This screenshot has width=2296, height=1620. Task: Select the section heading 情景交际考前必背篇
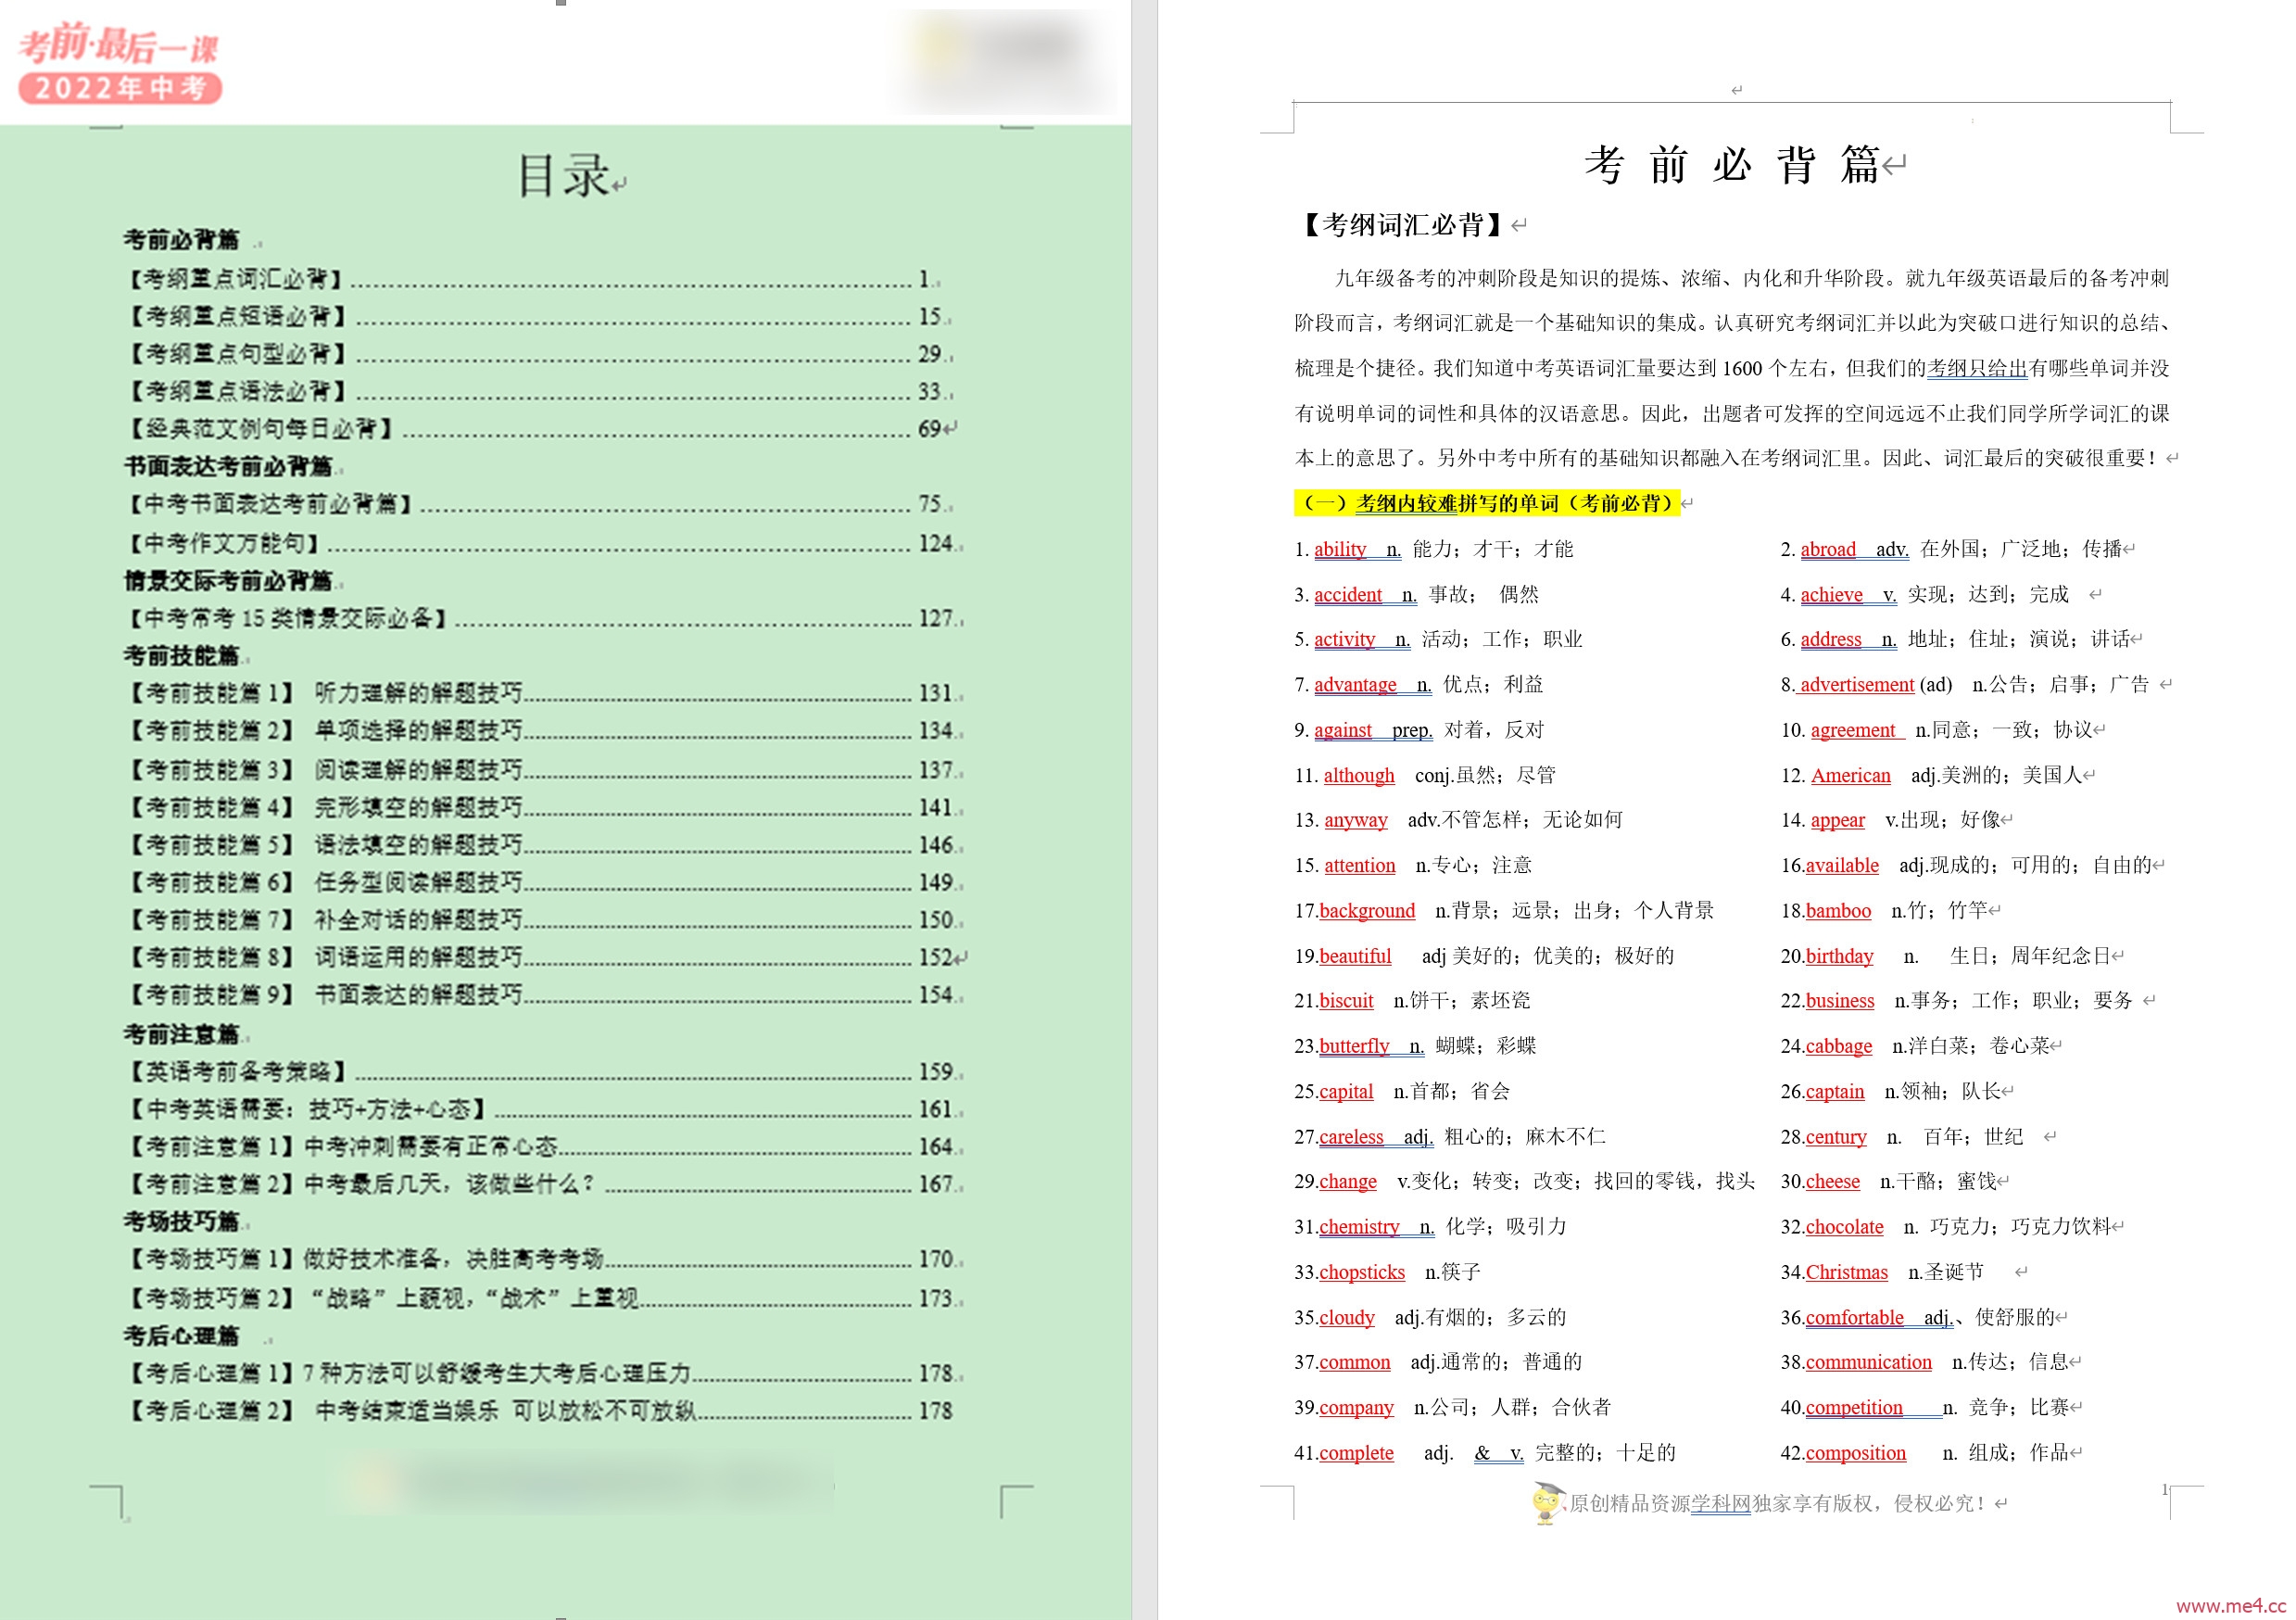pyautogui.click(x=228, y=581)
